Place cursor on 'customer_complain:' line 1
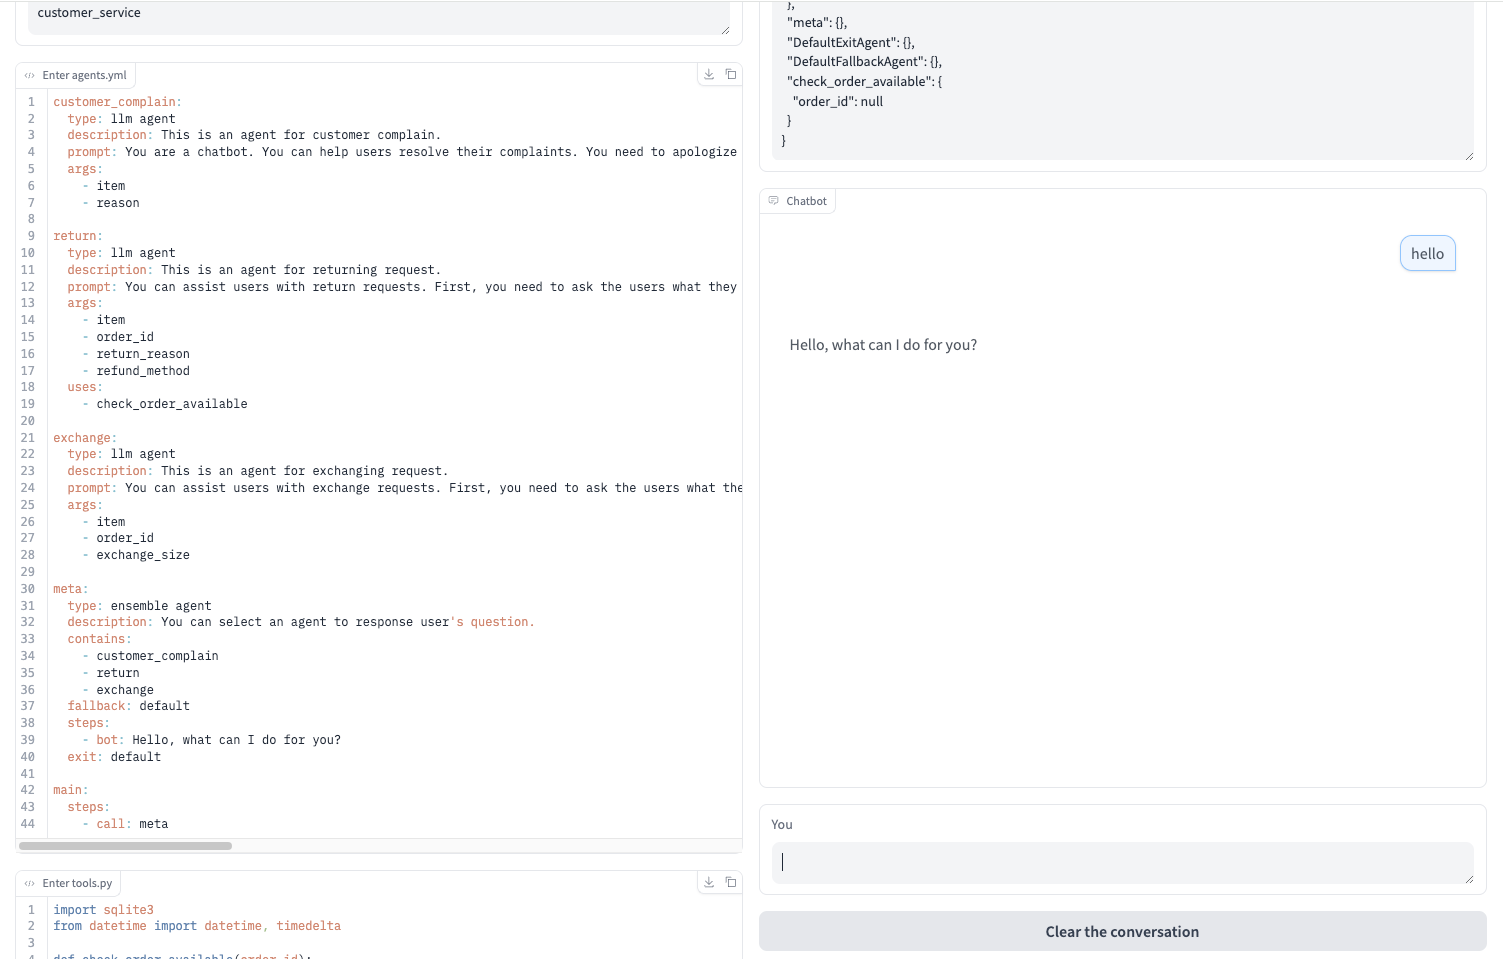This screenshot has height=959, width=1503. click(117, 102)
